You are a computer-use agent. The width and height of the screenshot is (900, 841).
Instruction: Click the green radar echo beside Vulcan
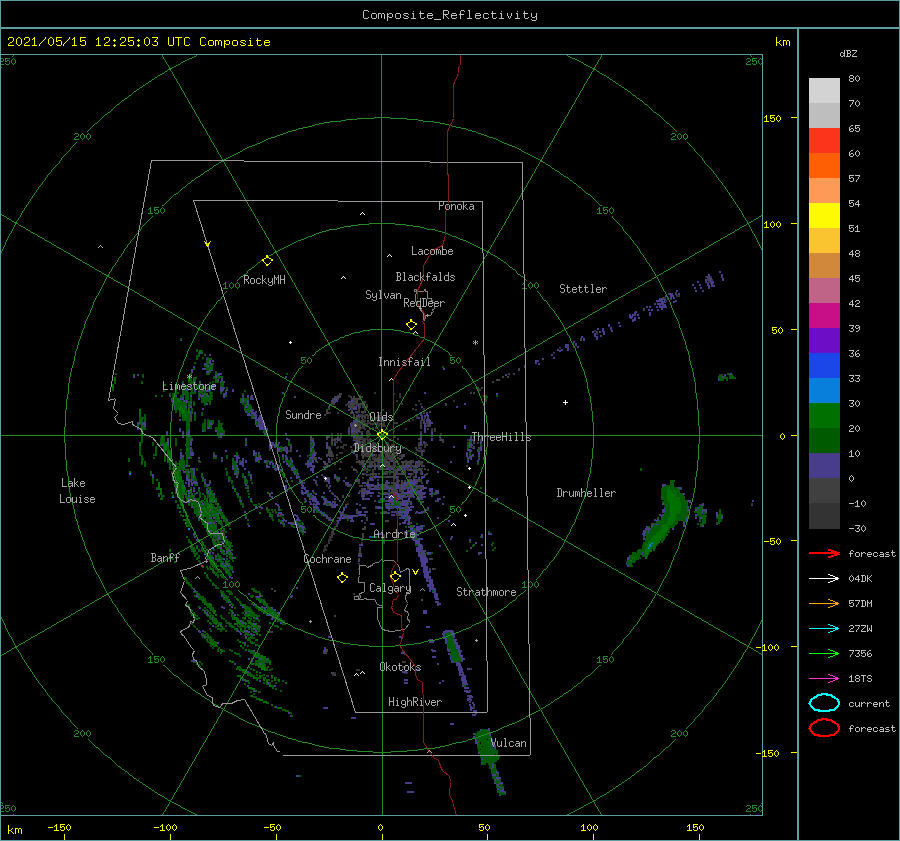(x=487, y=746)
